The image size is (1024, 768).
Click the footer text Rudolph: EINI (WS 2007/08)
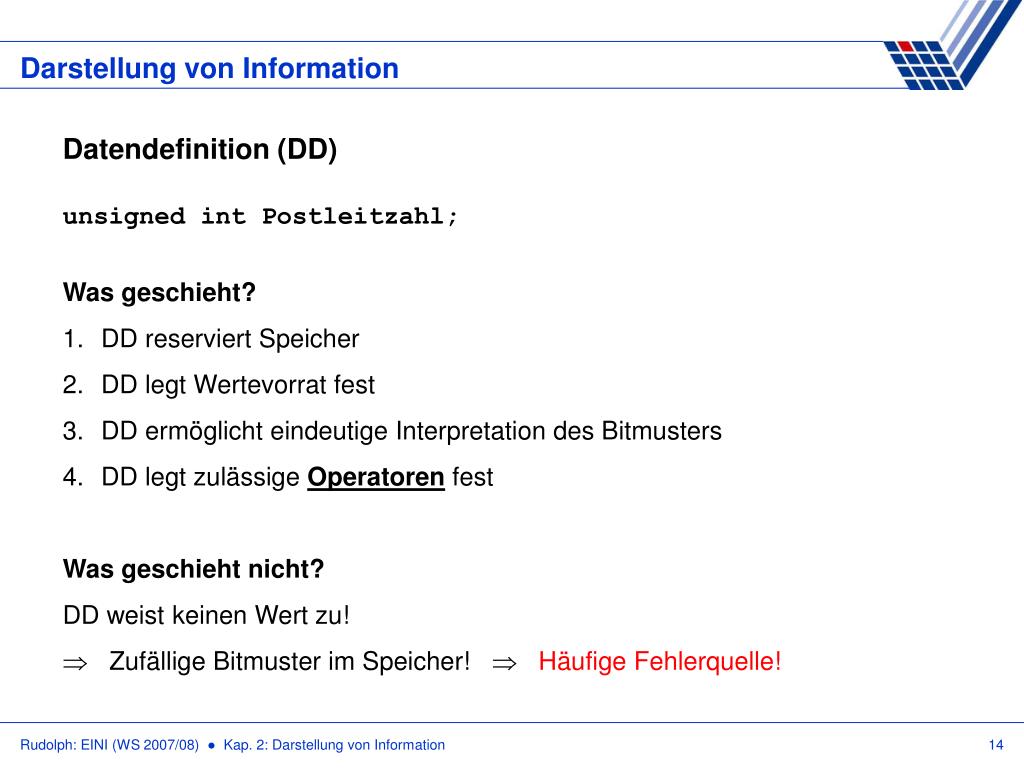click(109, 745)
